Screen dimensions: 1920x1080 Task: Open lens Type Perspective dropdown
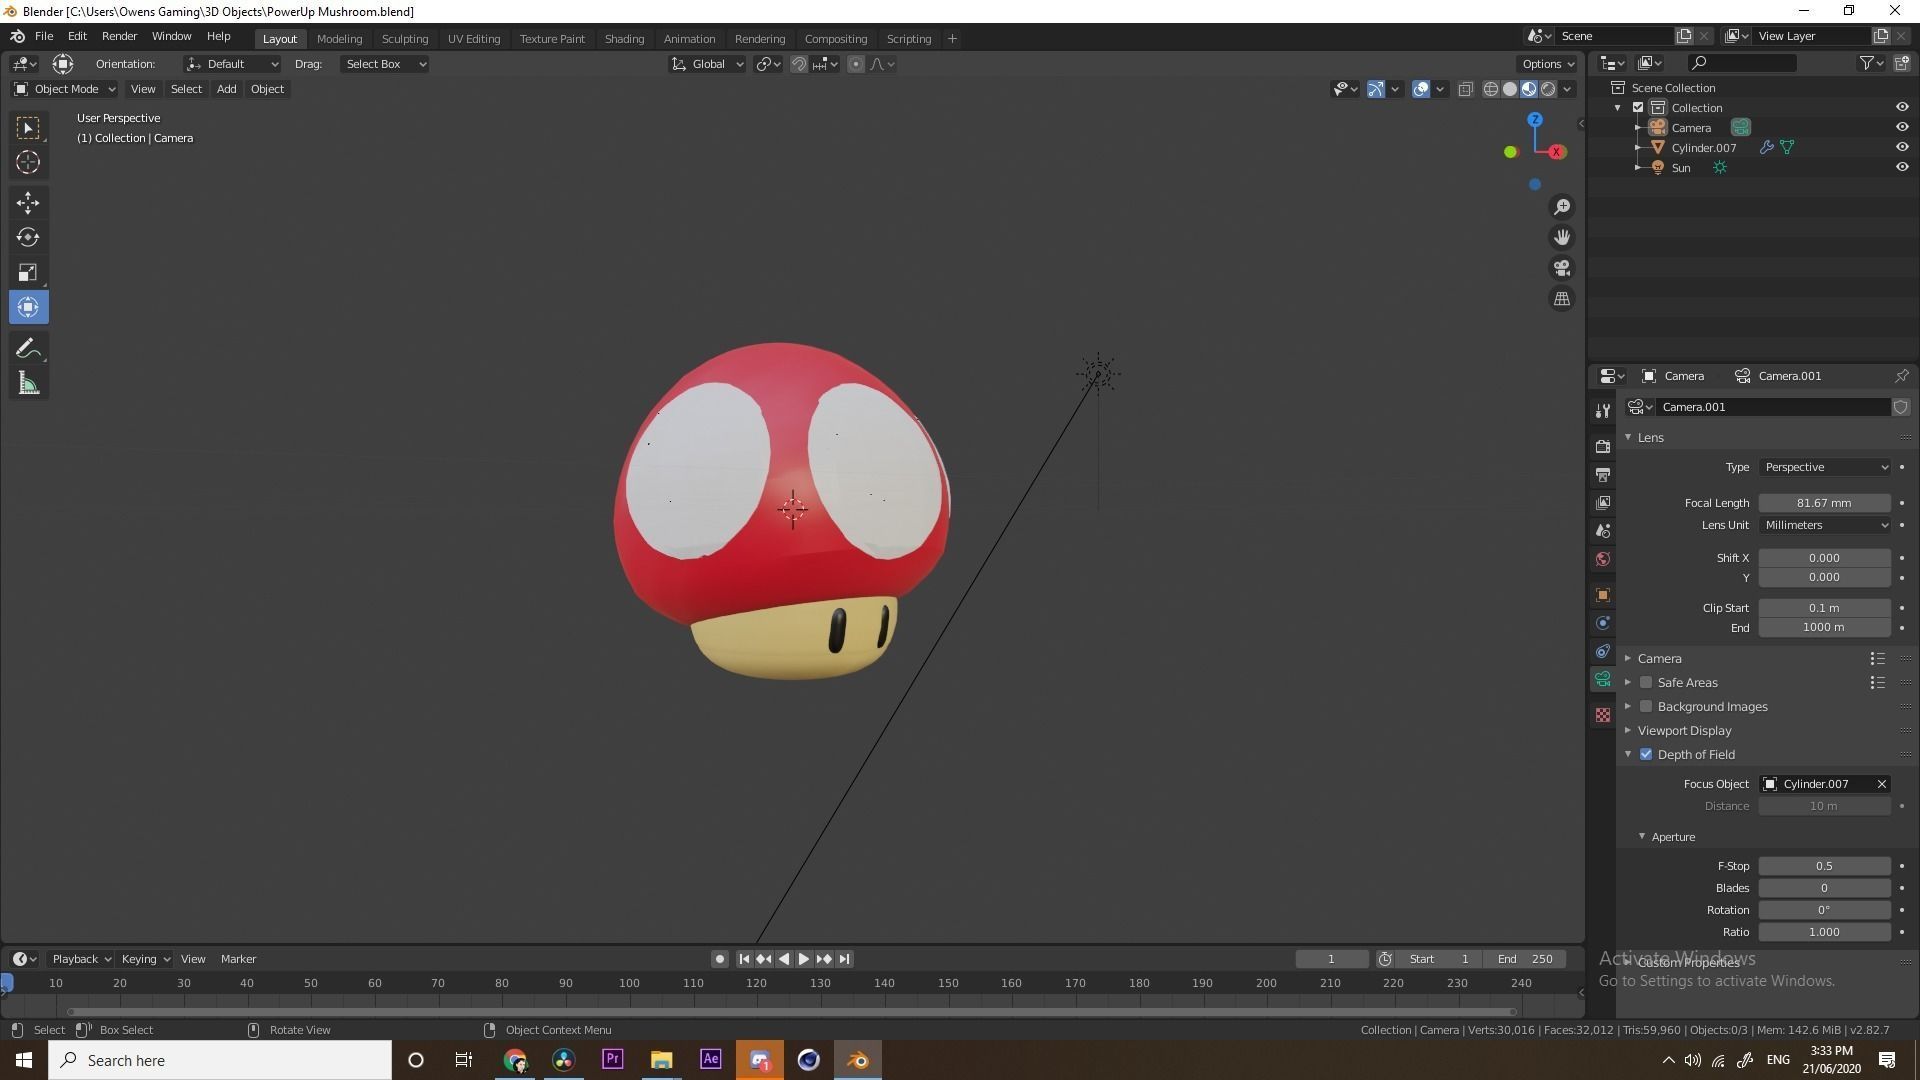coord(1825,467)
